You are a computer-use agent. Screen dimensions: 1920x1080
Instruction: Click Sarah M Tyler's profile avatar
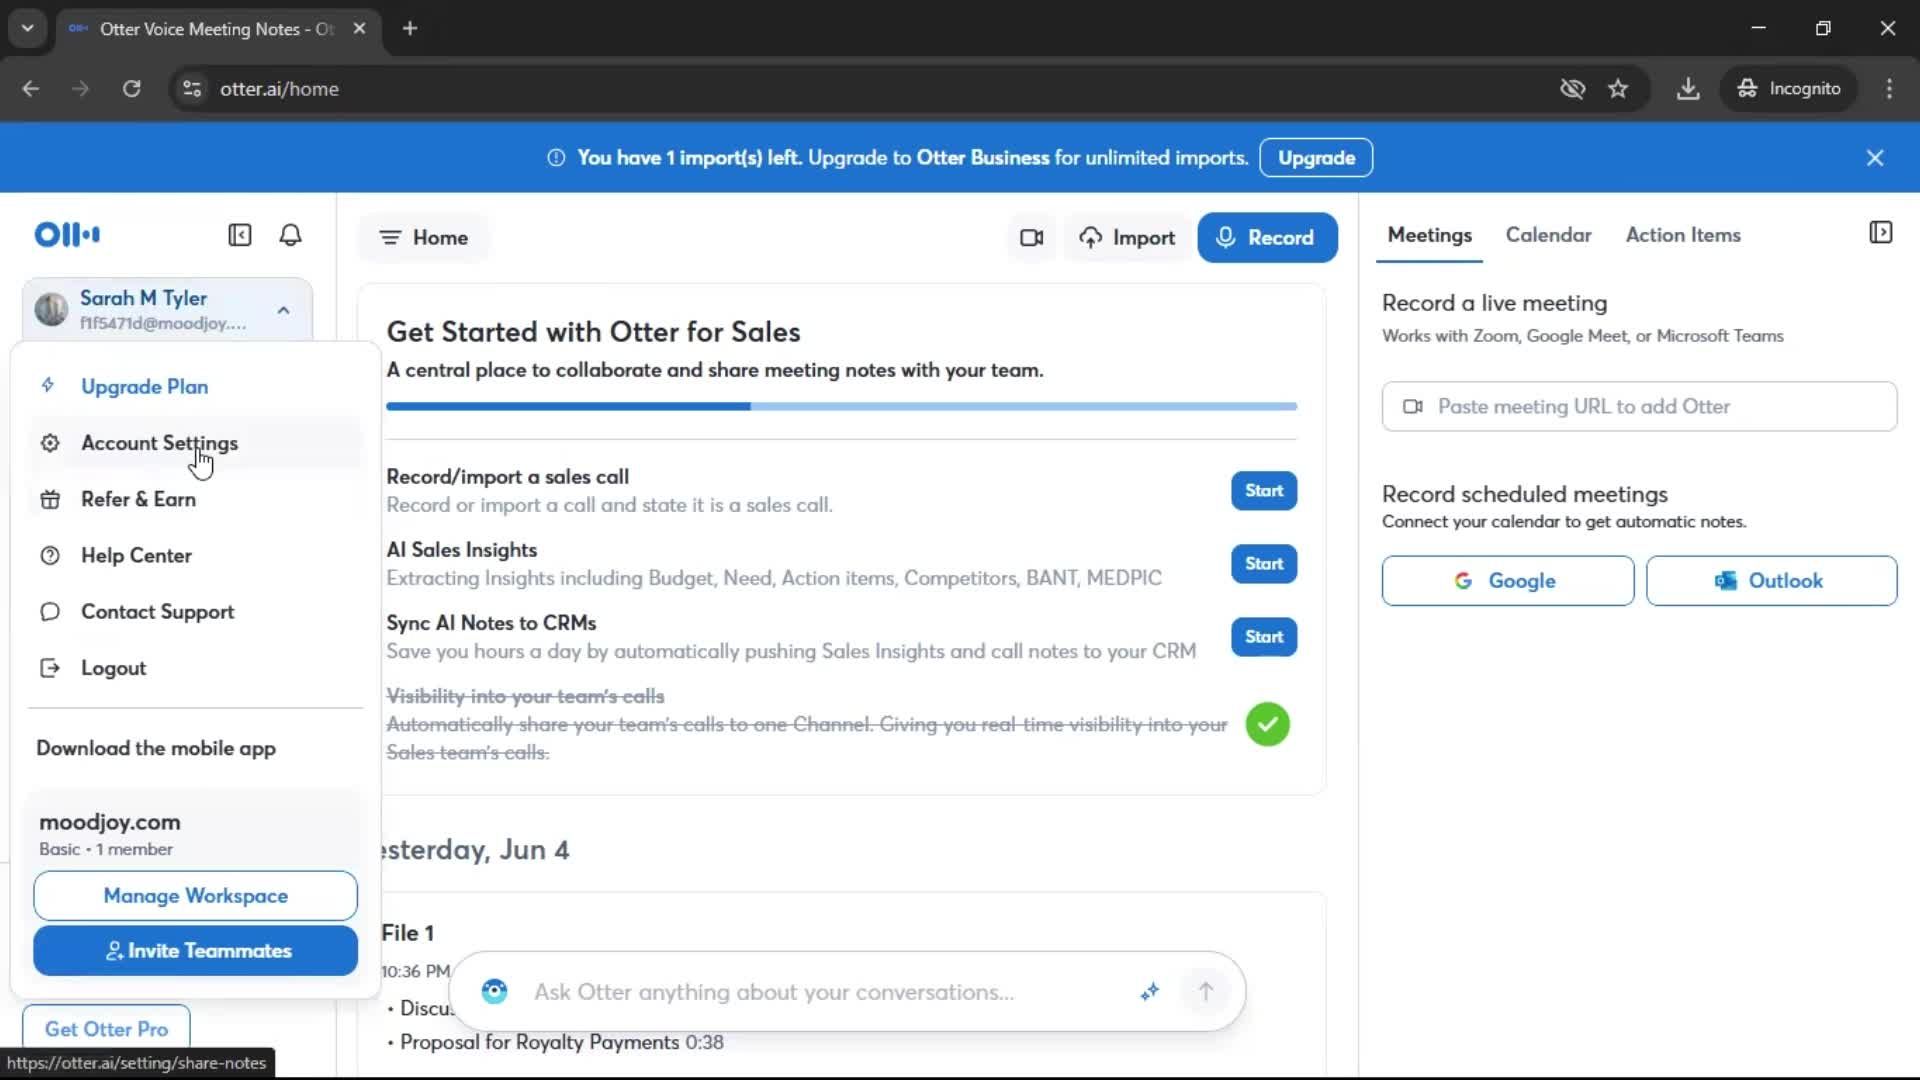click(51, 309)
